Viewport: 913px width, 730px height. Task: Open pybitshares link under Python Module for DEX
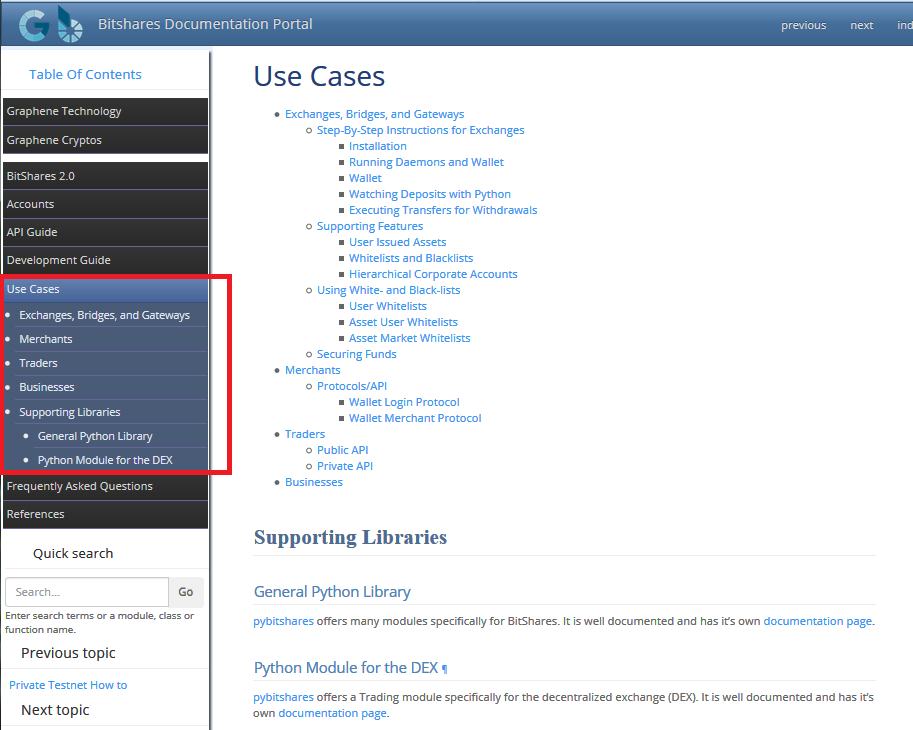point(284,697)
